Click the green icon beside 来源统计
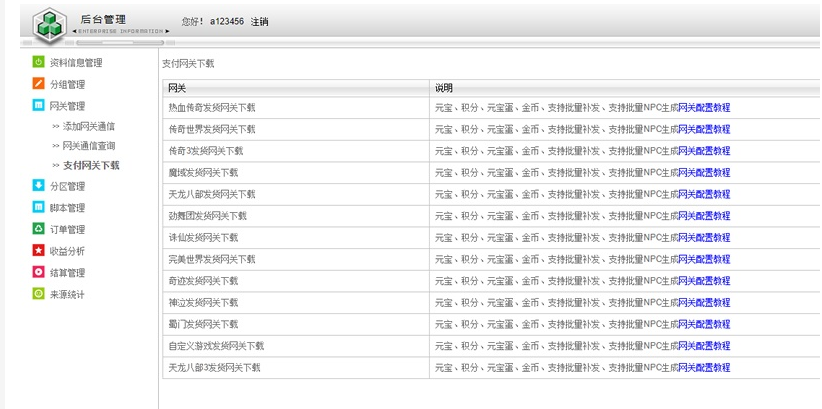The image size is (822, 409). pyautogui.click(x=39, y=294)
